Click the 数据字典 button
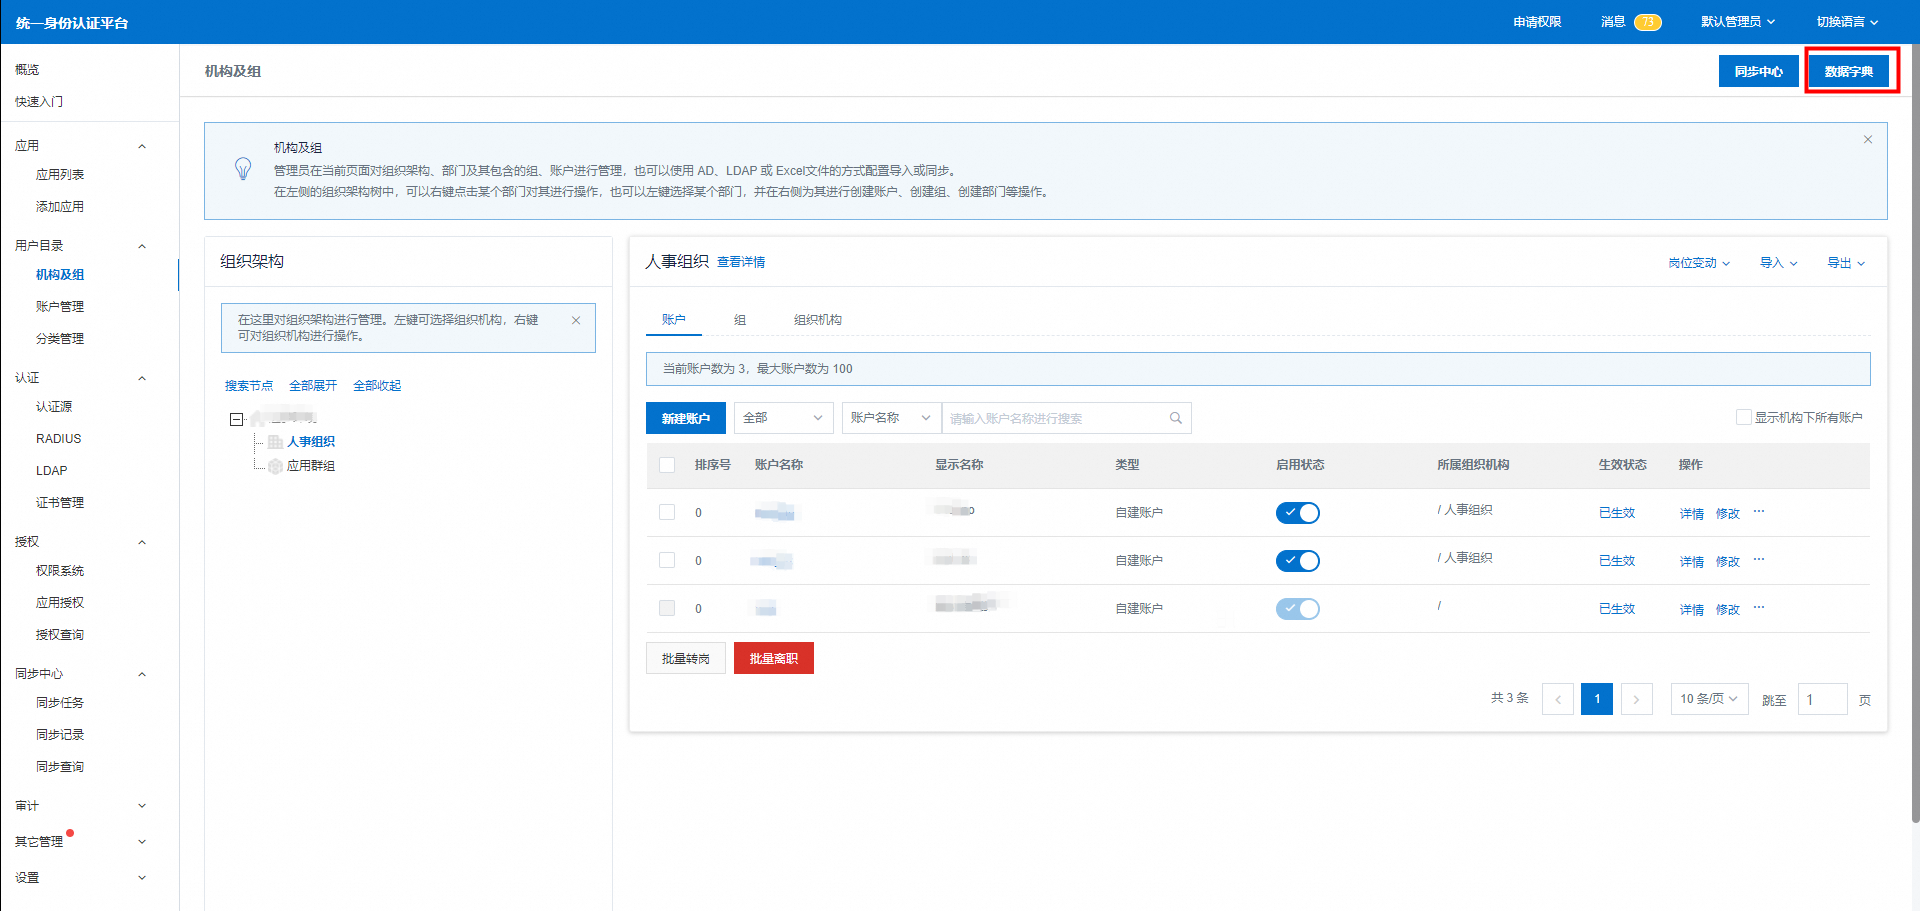Image resolution: width=1920 pixels, height=911 pixels. pos(1848,71)
